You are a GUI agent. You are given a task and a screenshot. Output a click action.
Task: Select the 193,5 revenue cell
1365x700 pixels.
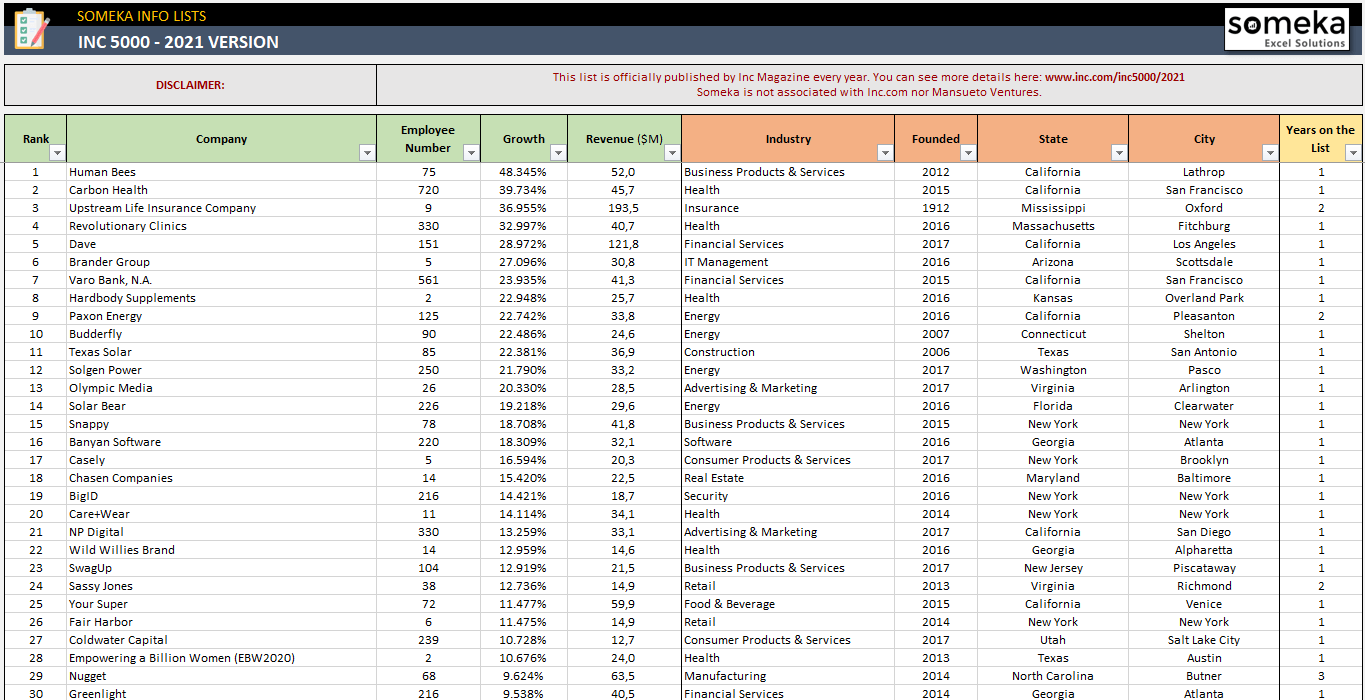[x=624, y=208]
